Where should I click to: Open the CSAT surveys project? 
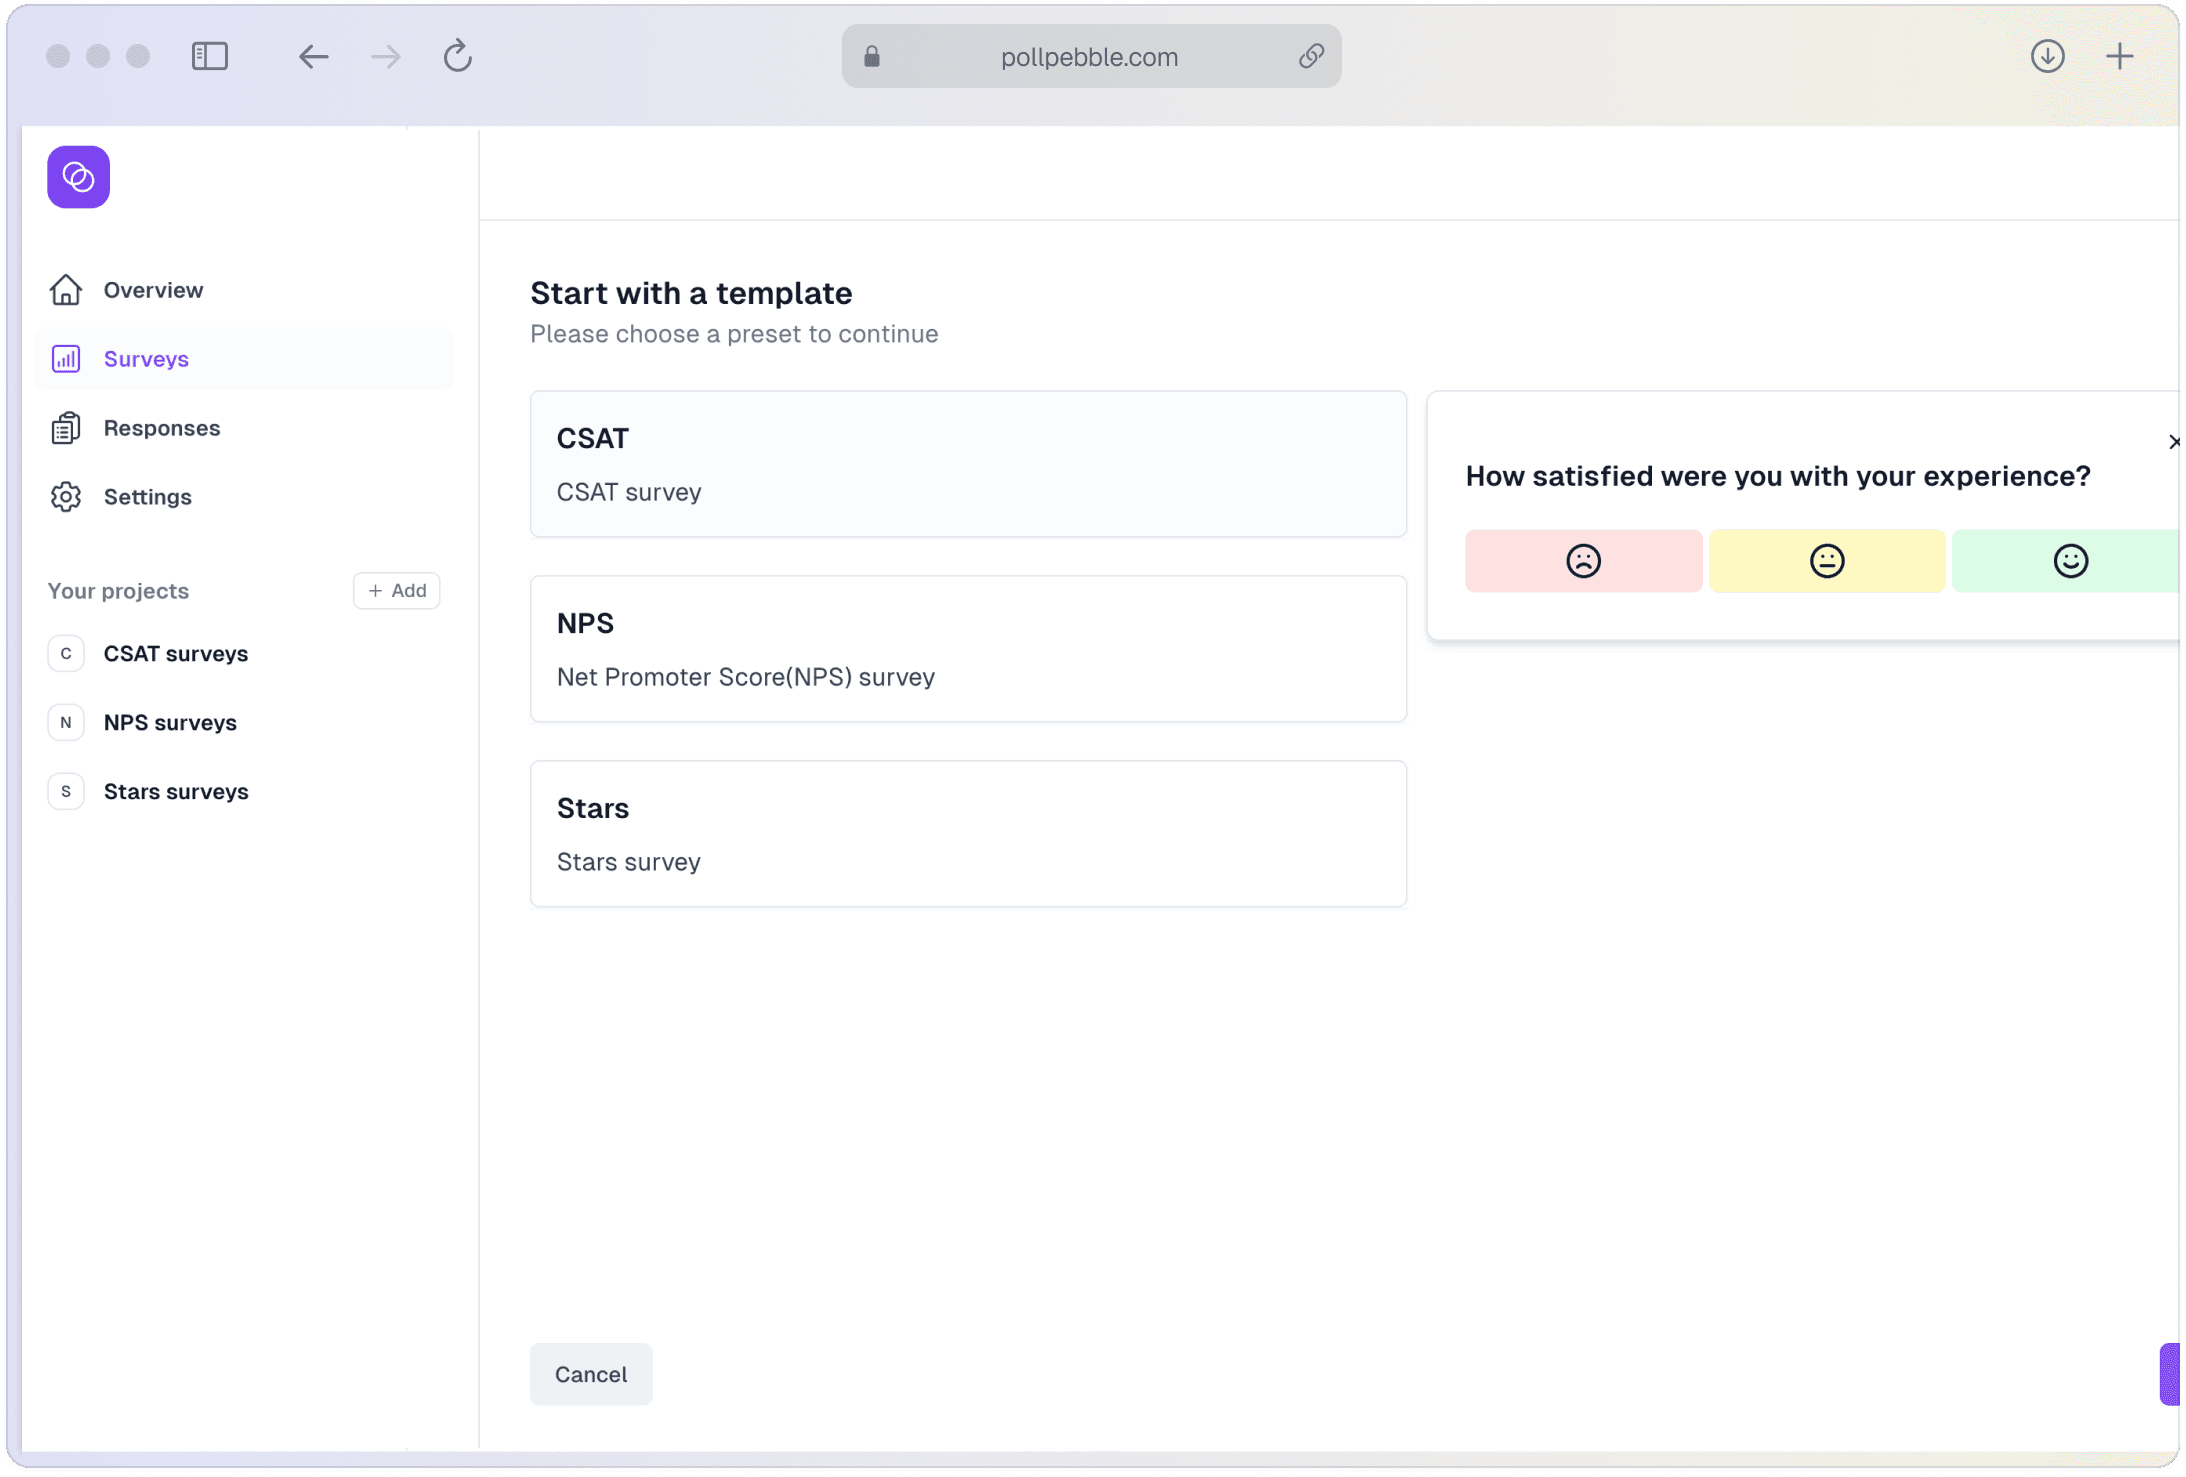tap(175, 654)
